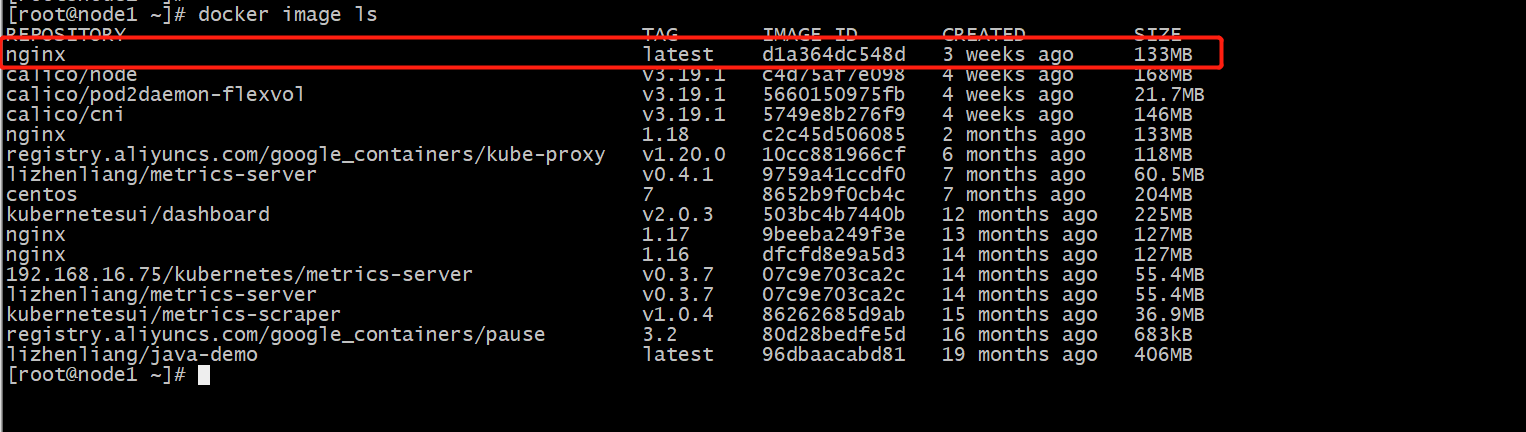Click image ID dfcfd8e9a5d3
Viewport: 1526px width, 432px height.
[833, 255]
